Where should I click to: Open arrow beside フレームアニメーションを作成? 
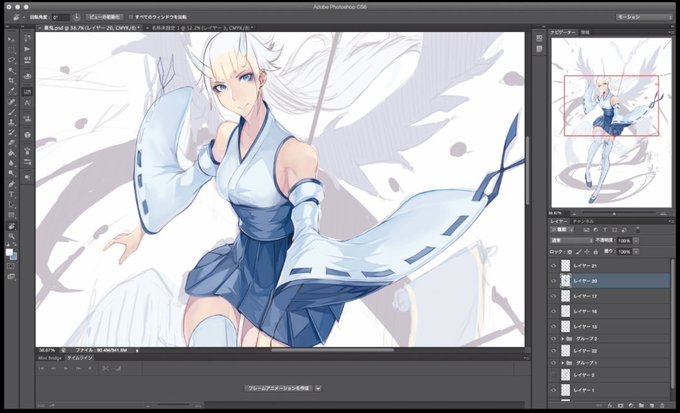tap(318, 388)
